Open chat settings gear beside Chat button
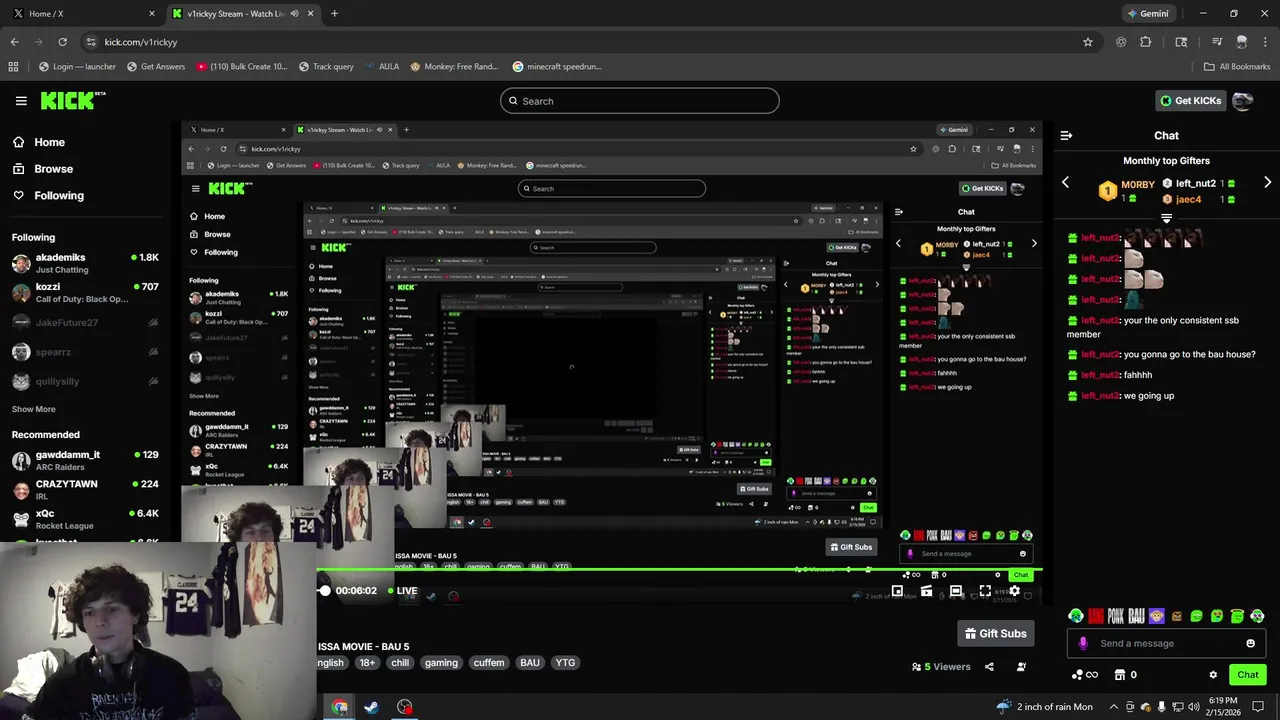Screen dimensions: 1280x720 [x=1213, y=675]
